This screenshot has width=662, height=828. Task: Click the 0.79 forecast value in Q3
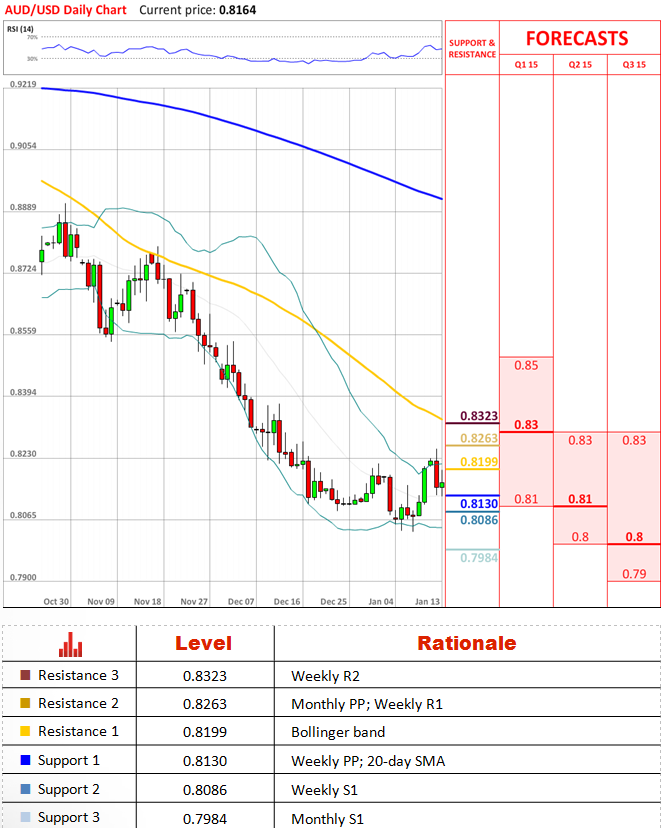634,574
